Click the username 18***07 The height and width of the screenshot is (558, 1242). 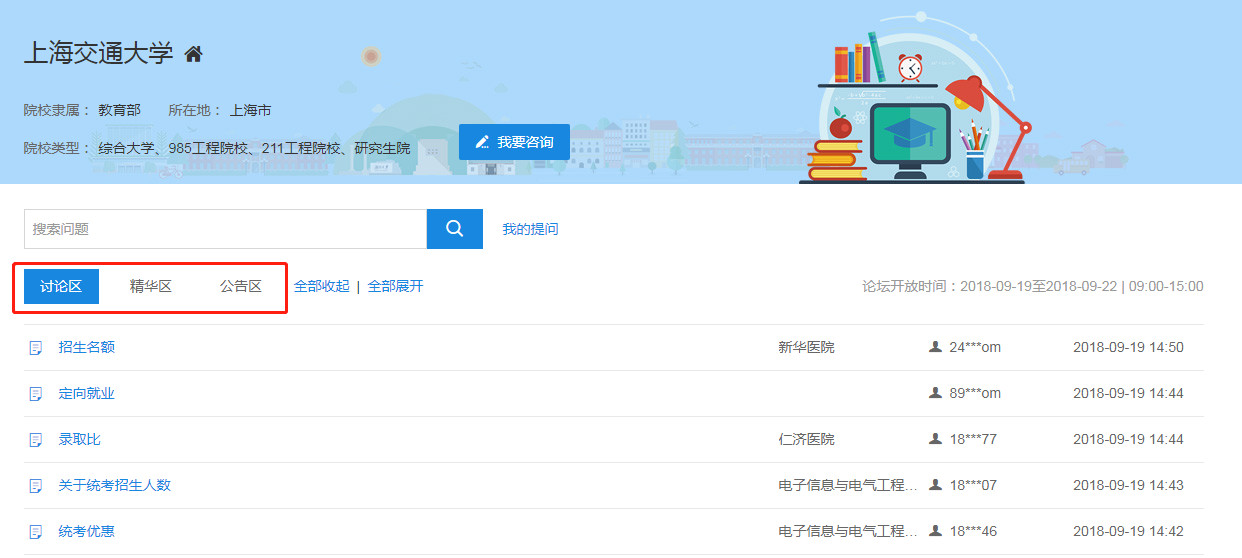point(973,485)
